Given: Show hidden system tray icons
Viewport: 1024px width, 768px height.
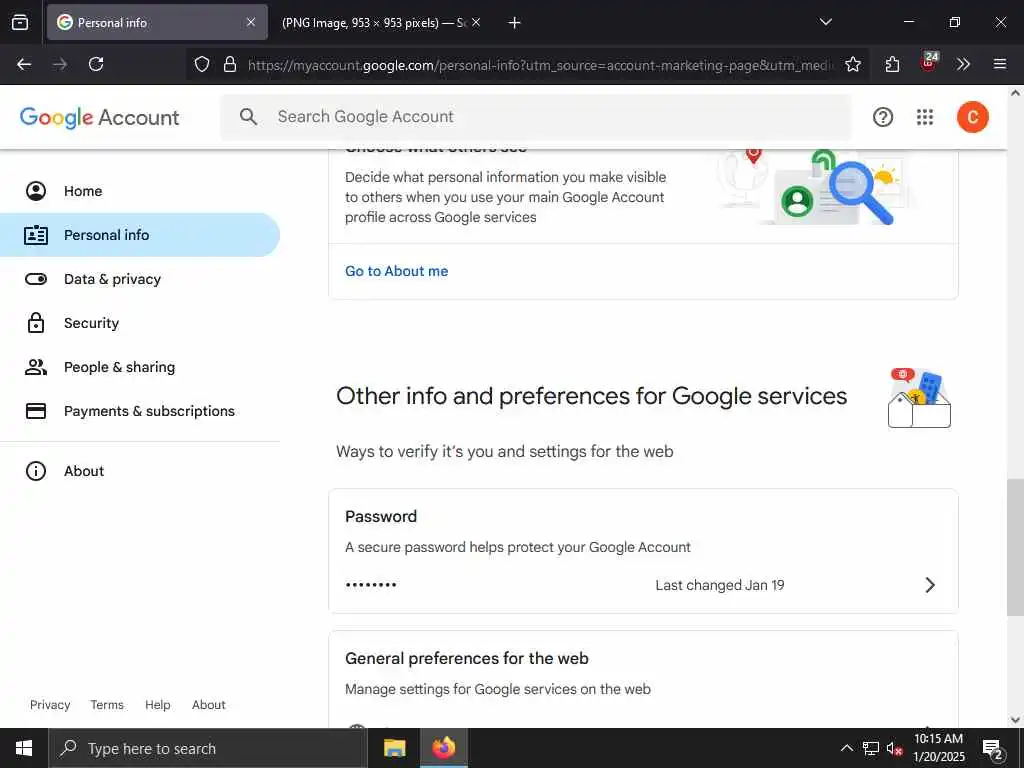Looking at the screenshot, I should [x=846, y=748].
